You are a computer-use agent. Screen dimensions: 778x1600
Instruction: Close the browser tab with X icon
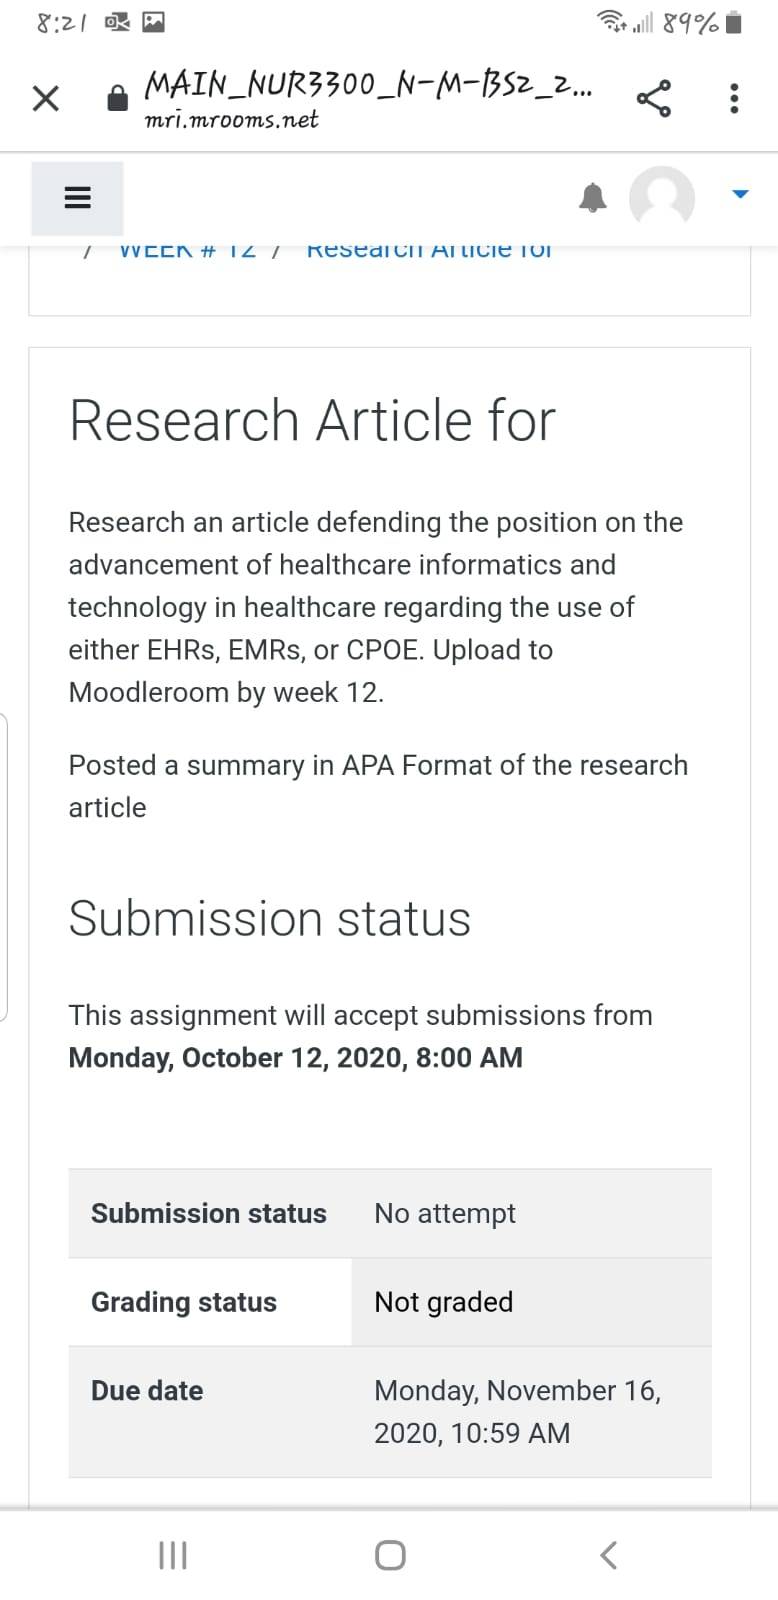(x=45, y=99)
